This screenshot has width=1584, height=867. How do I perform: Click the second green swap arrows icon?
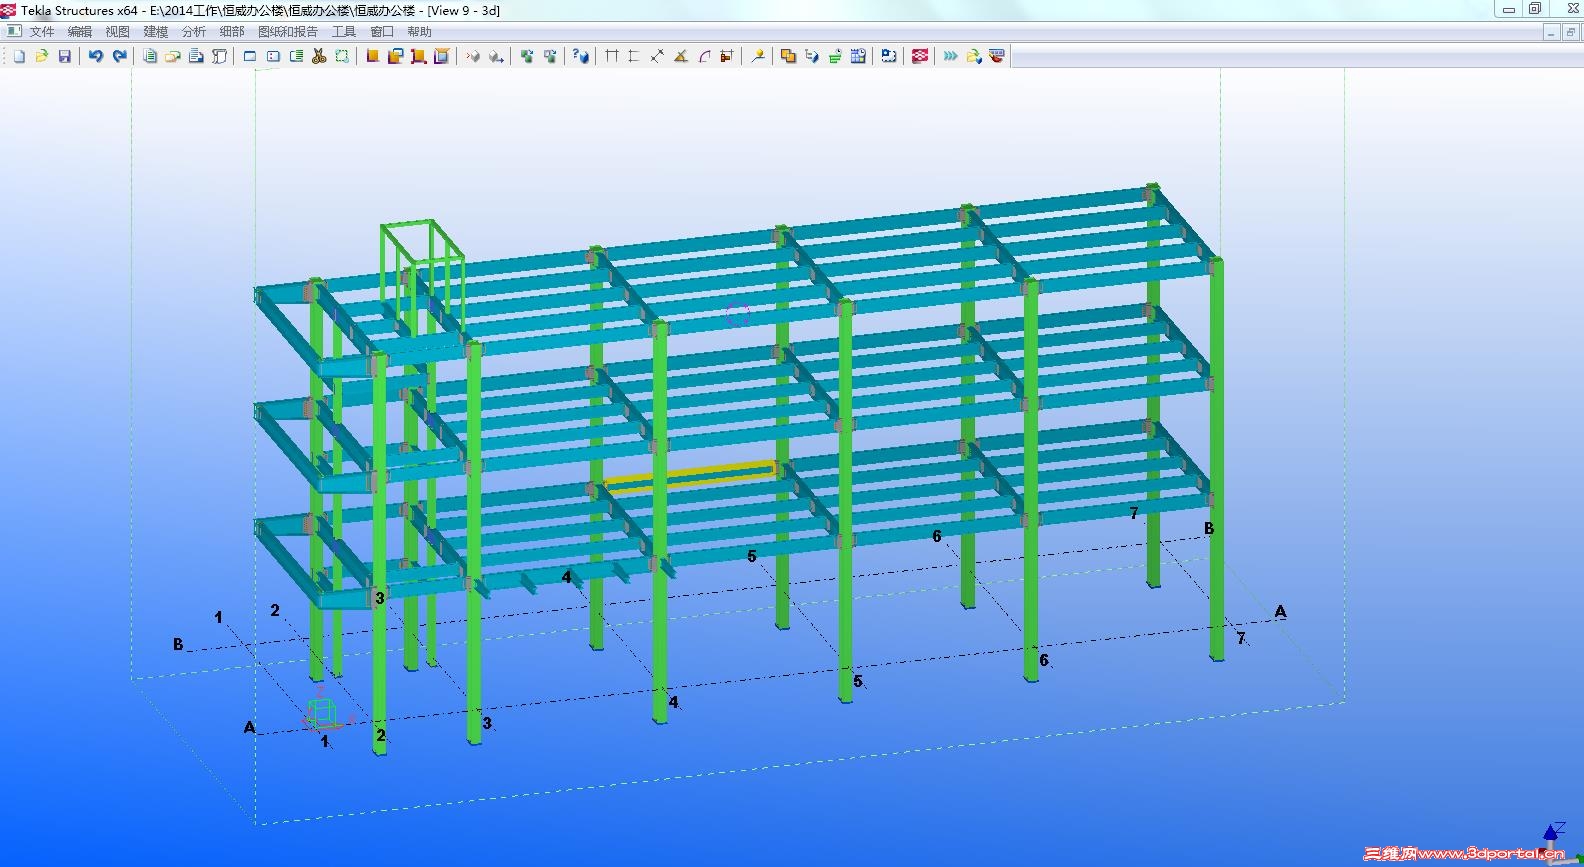tap(550, 56)
